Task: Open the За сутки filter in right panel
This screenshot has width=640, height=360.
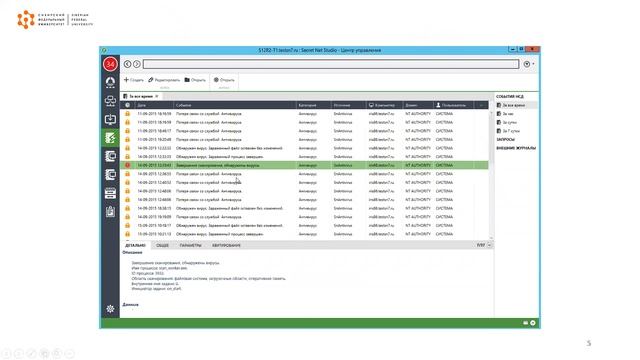Action: pyautogui.click(x=507, y=122)
